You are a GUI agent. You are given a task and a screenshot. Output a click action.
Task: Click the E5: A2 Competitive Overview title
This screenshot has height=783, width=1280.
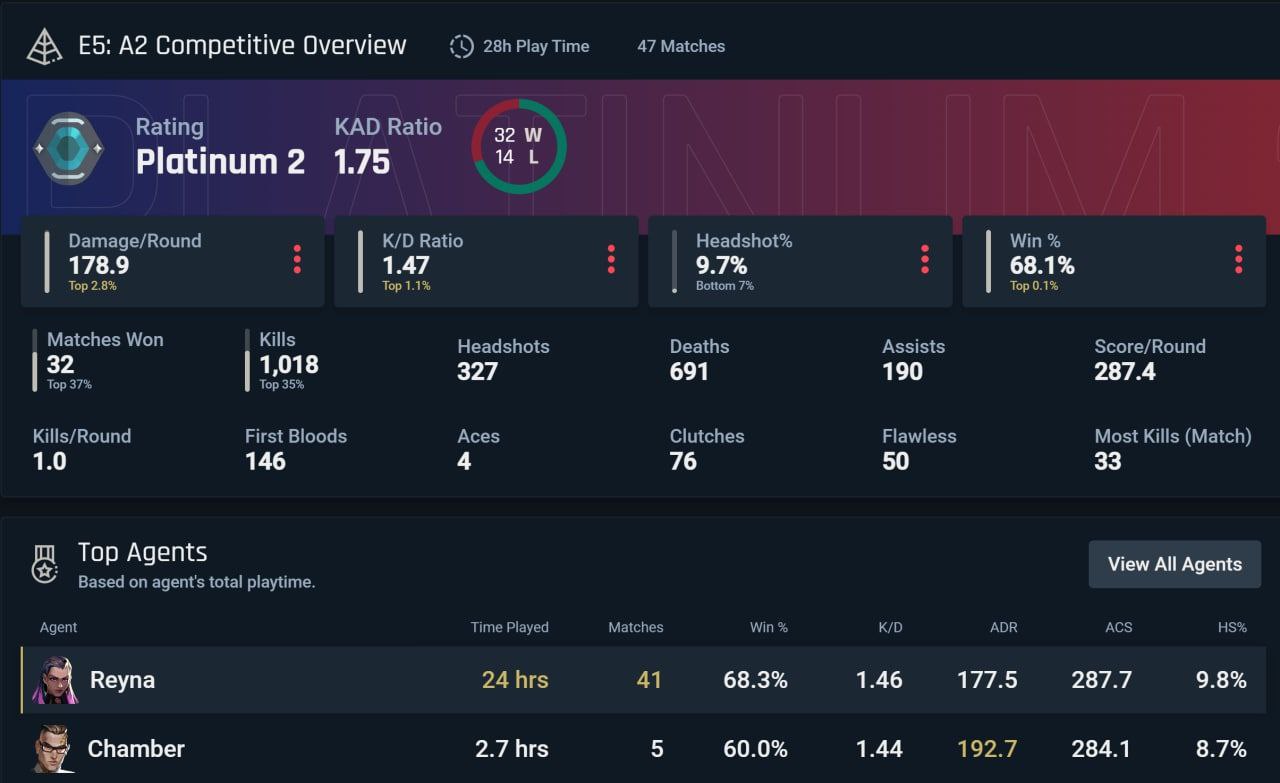[242, 45]
